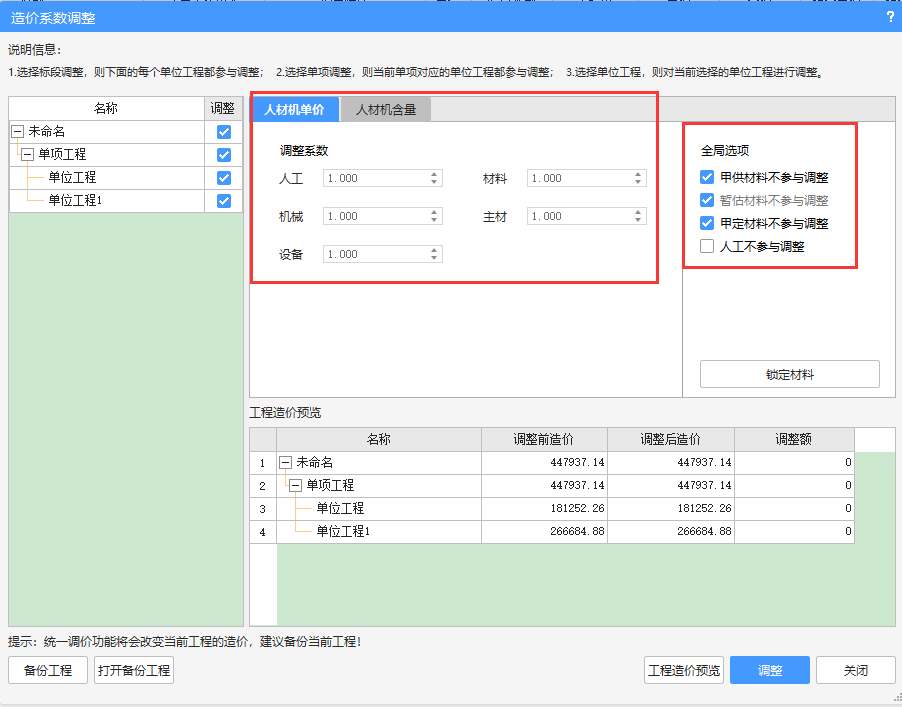Screen dimensions: 902x707
Task: Decrease the 材料 coefficient with down arrow
Action: pyautogui.click(x=638, y=183)
